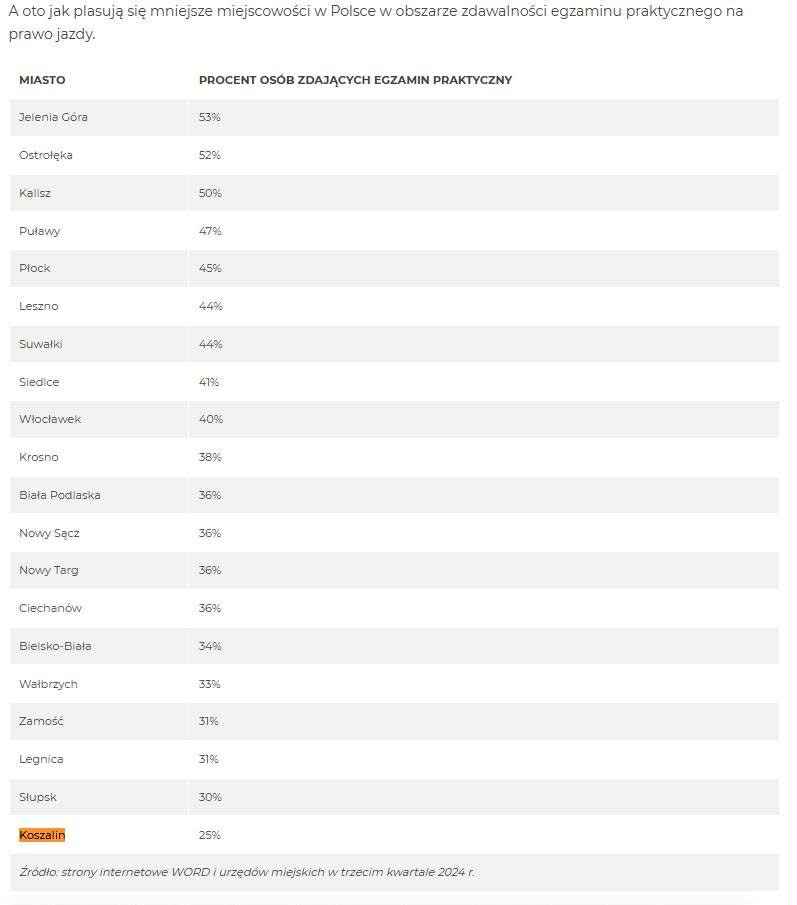
Task: Select the Płock city name
Action: (35, 268)
